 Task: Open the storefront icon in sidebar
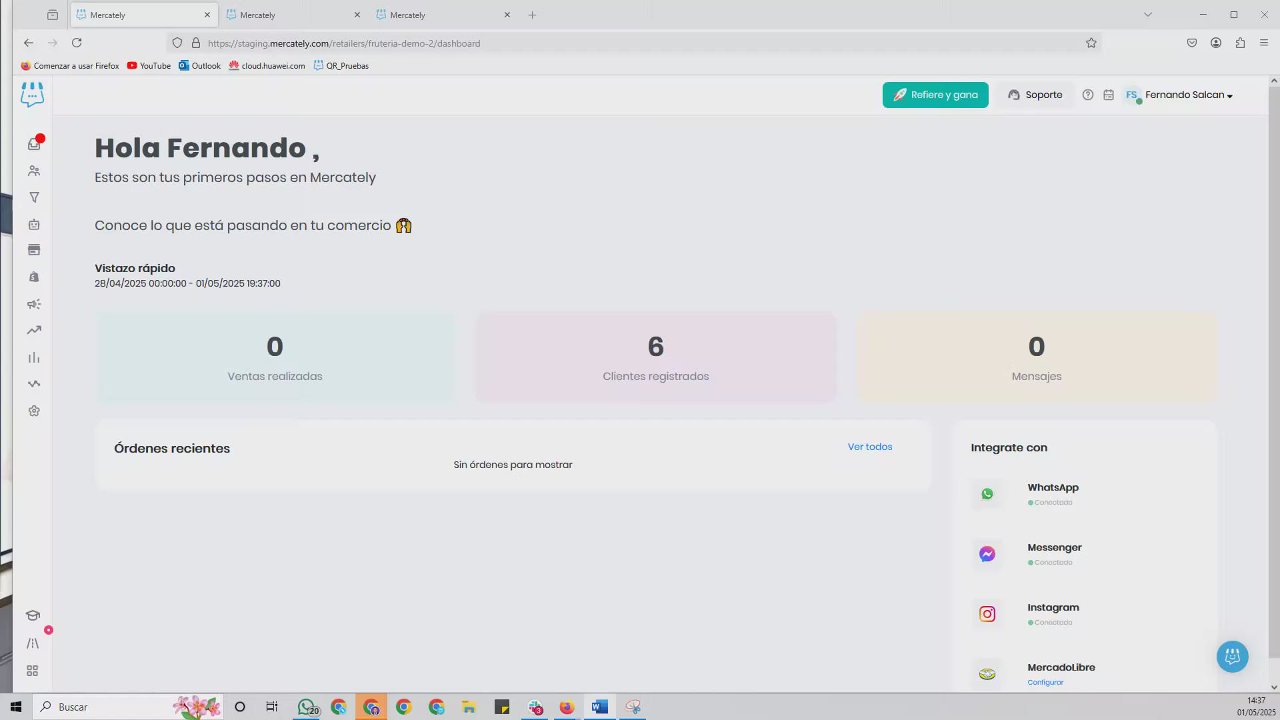34,250
